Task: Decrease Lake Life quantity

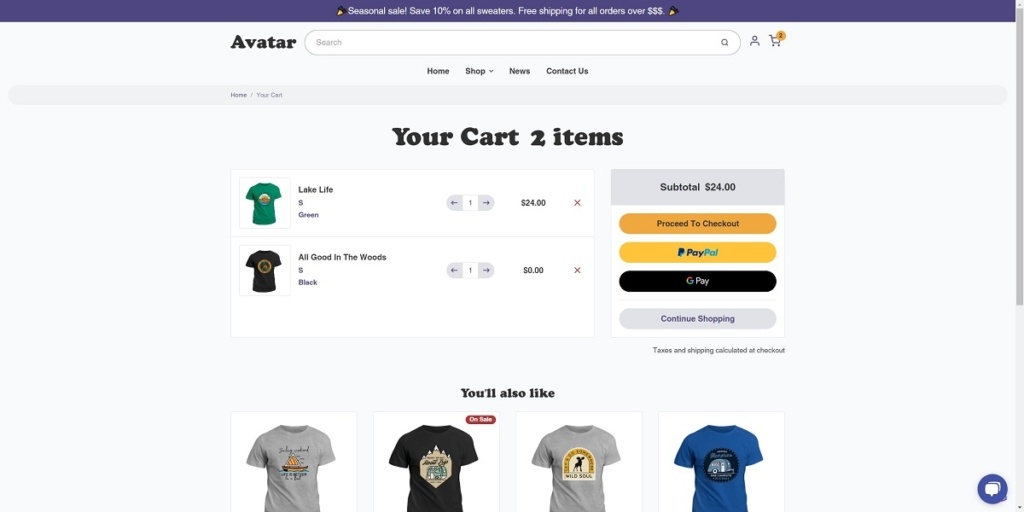Action: [x=454, y=203]
